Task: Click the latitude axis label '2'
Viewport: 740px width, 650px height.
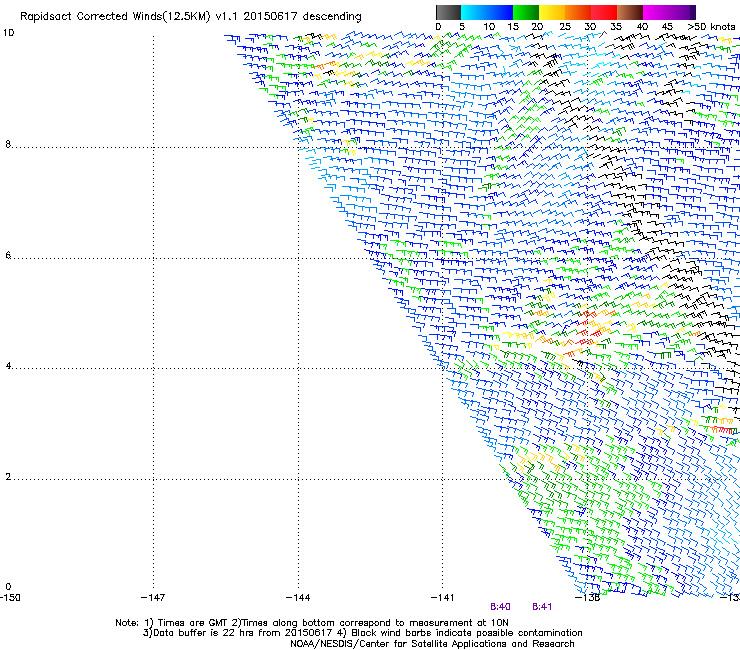Action: pyautogui.click(x=8, y=477)
